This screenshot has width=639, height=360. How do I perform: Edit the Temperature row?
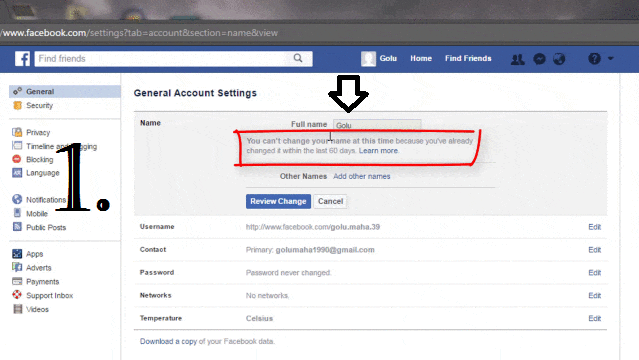[594, 318]
